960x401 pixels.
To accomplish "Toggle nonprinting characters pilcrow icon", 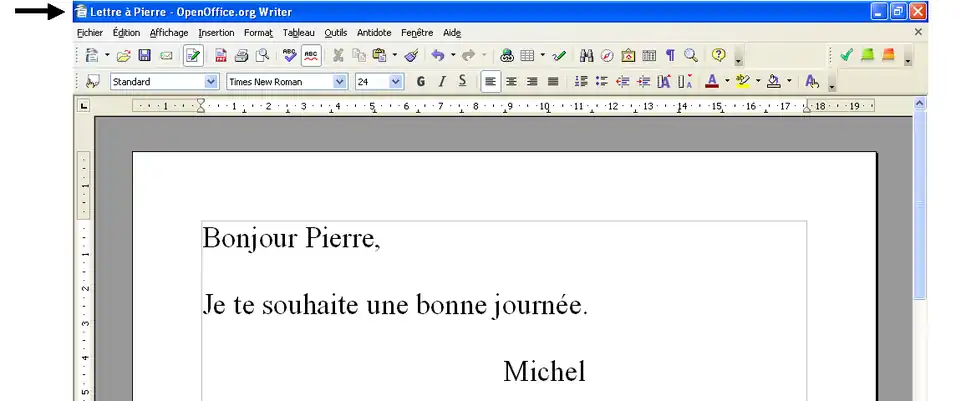I will (670, 56).
